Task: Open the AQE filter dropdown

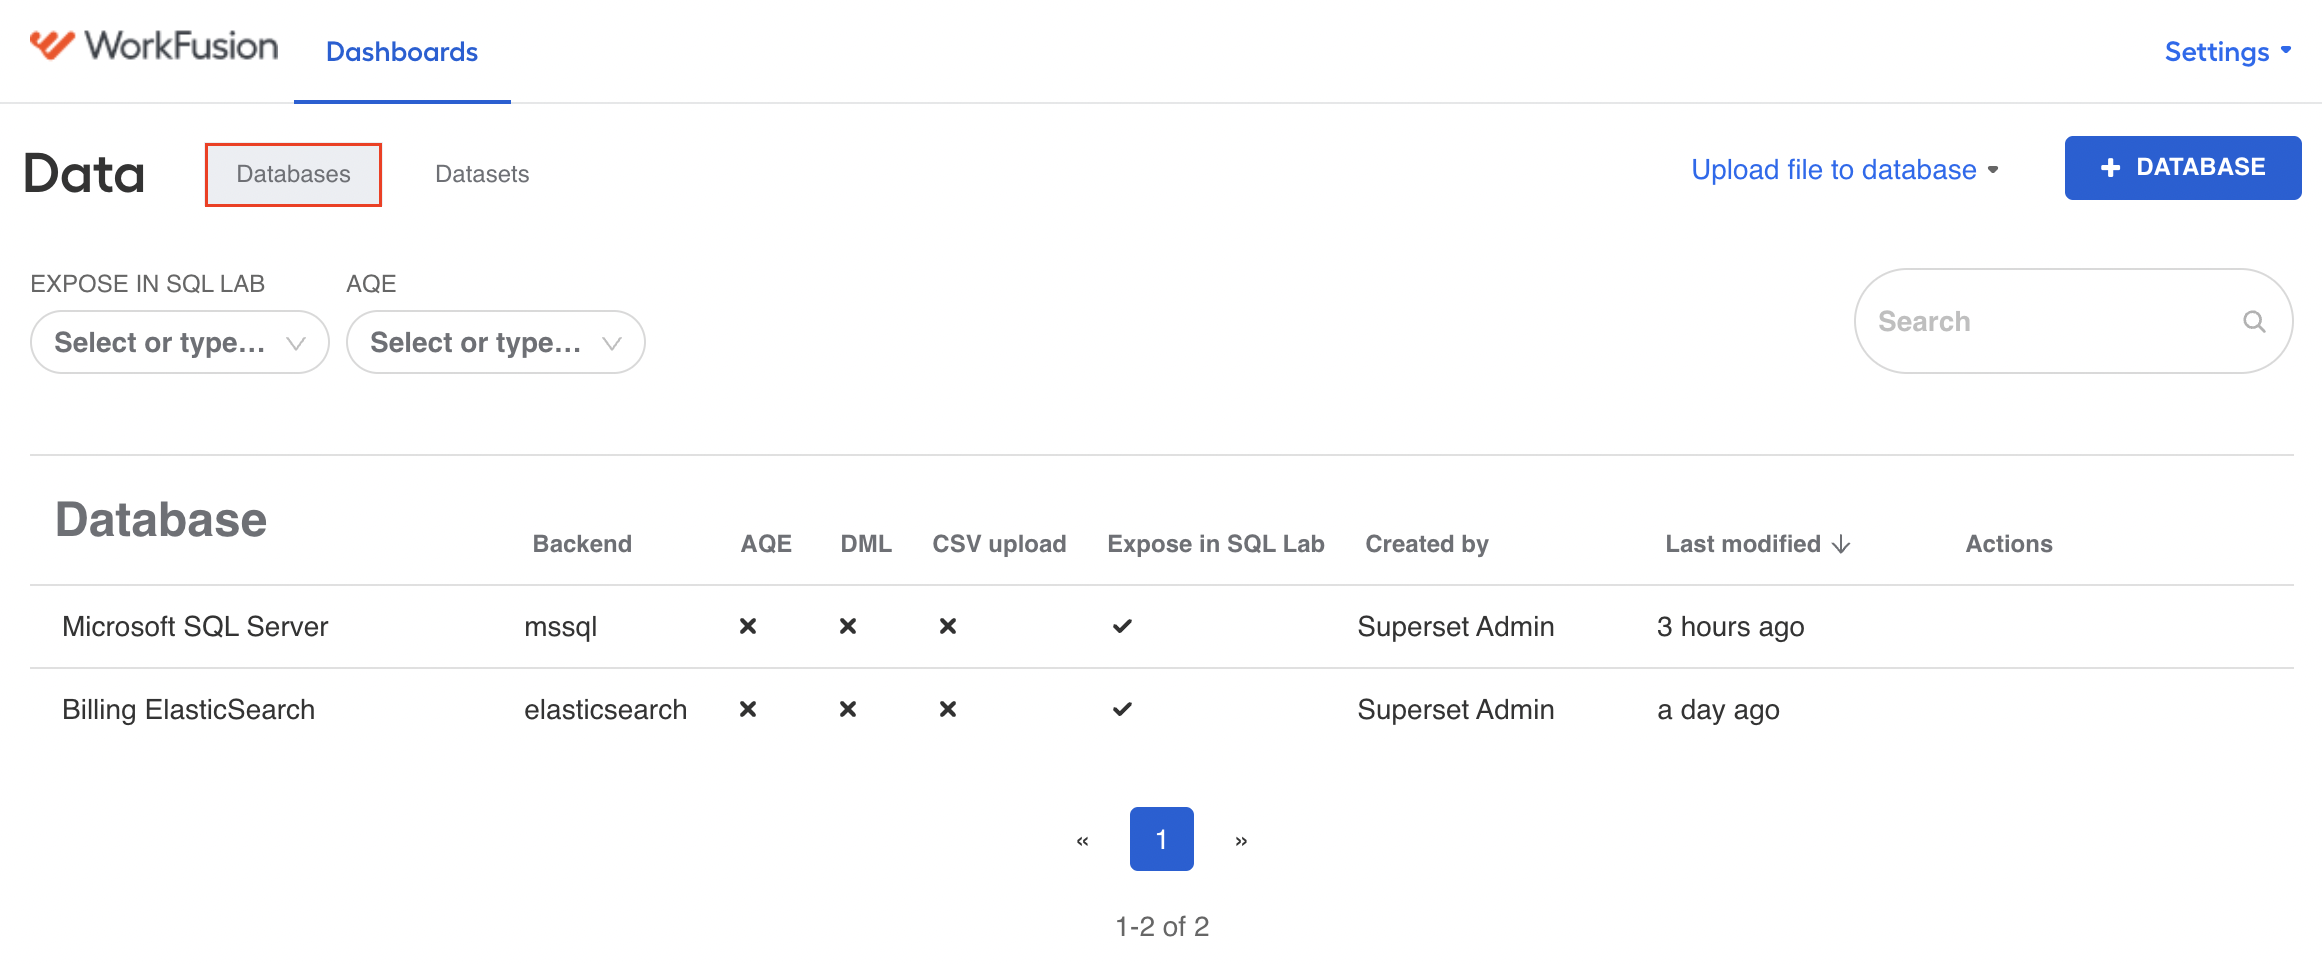Action: click(x=496, y=342)
